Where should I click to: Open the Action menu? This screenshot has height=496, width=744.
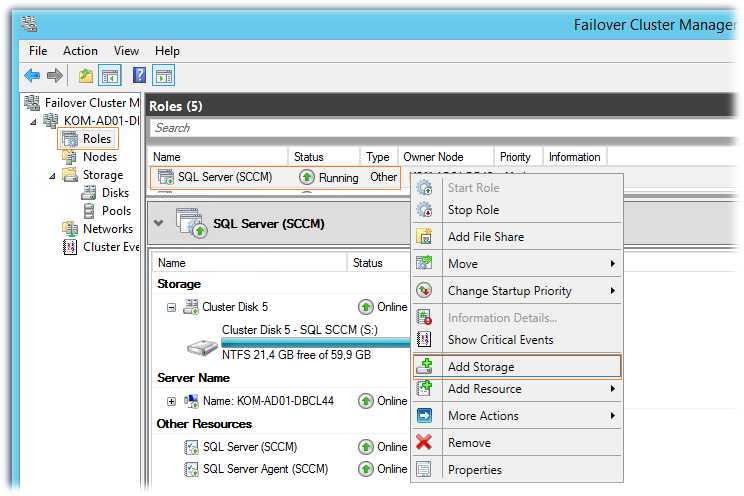80,51
